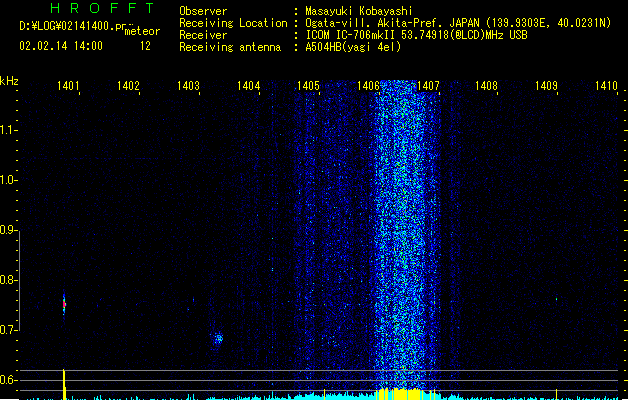Click the 1407 time axis marker

[x=428, y=86]
